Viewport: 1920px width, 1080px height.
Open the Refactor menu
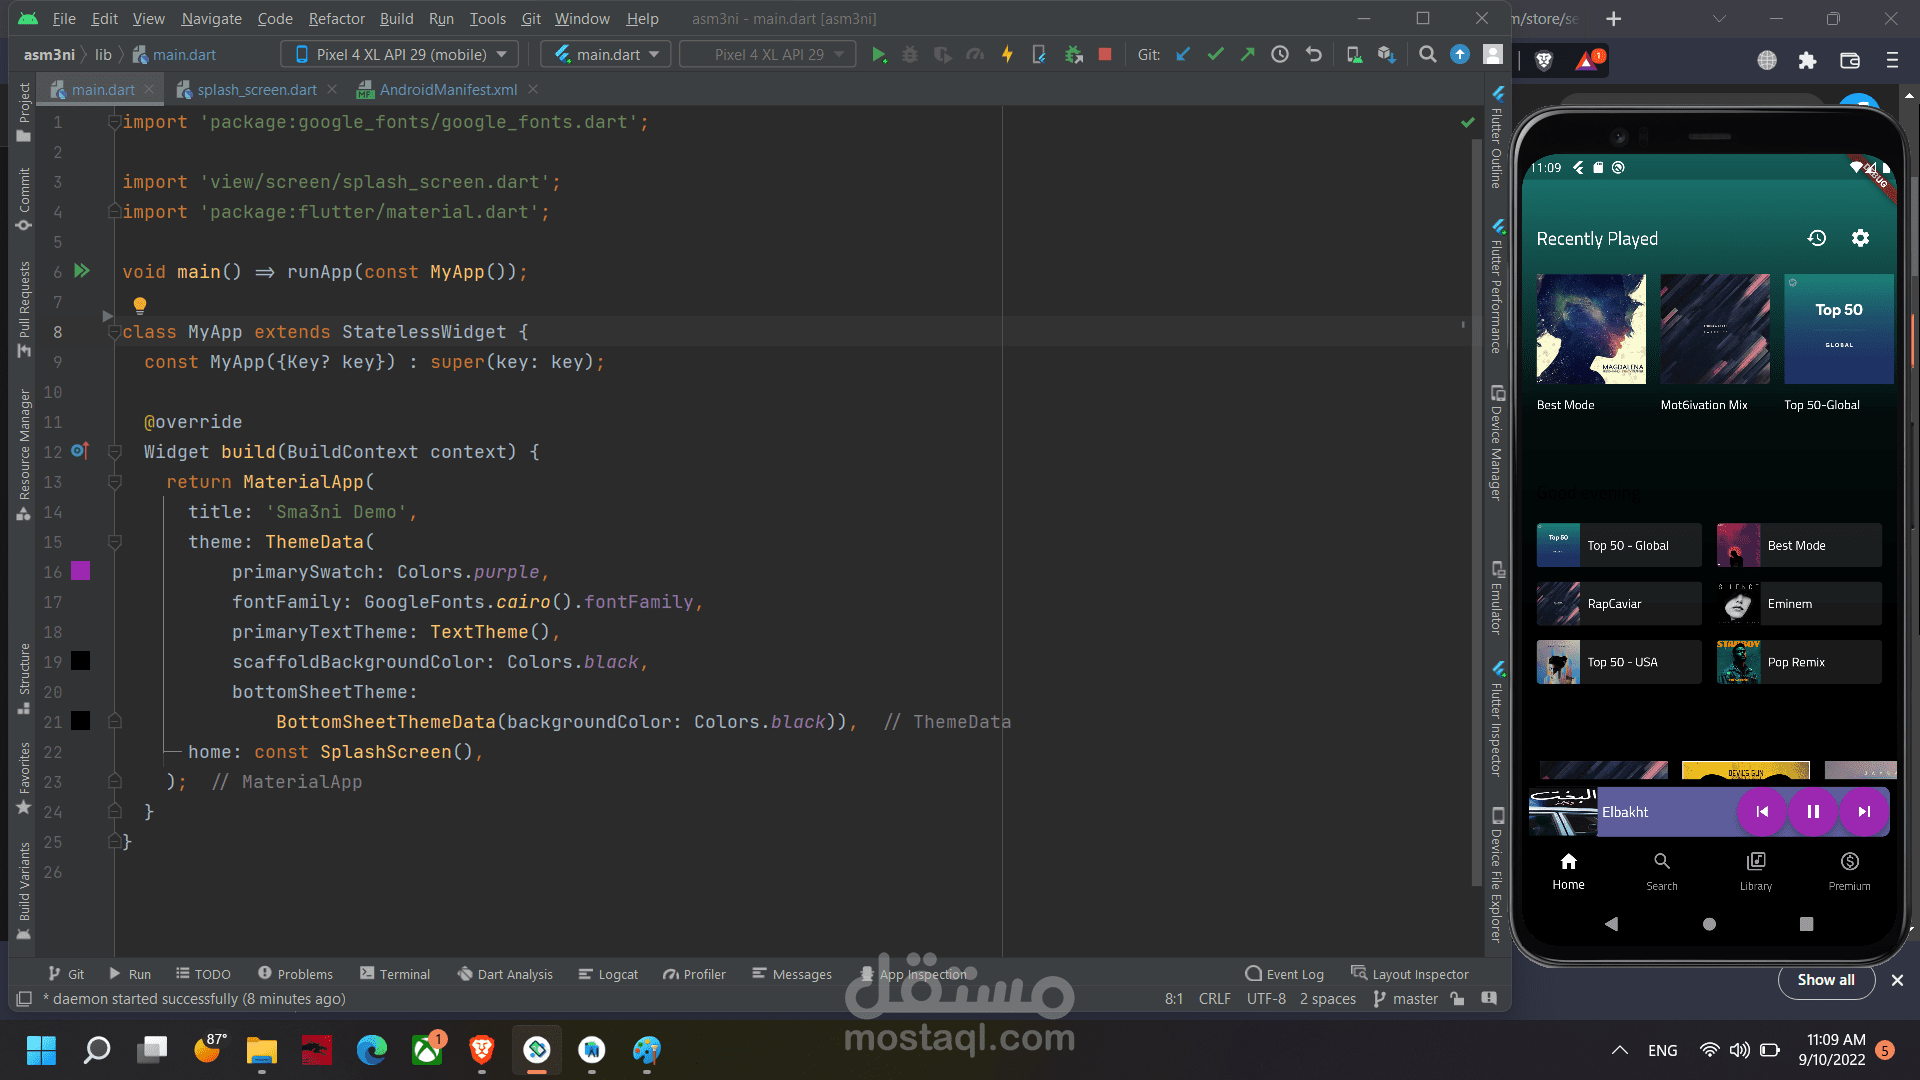pyautogui.click(x=336, y=18)
